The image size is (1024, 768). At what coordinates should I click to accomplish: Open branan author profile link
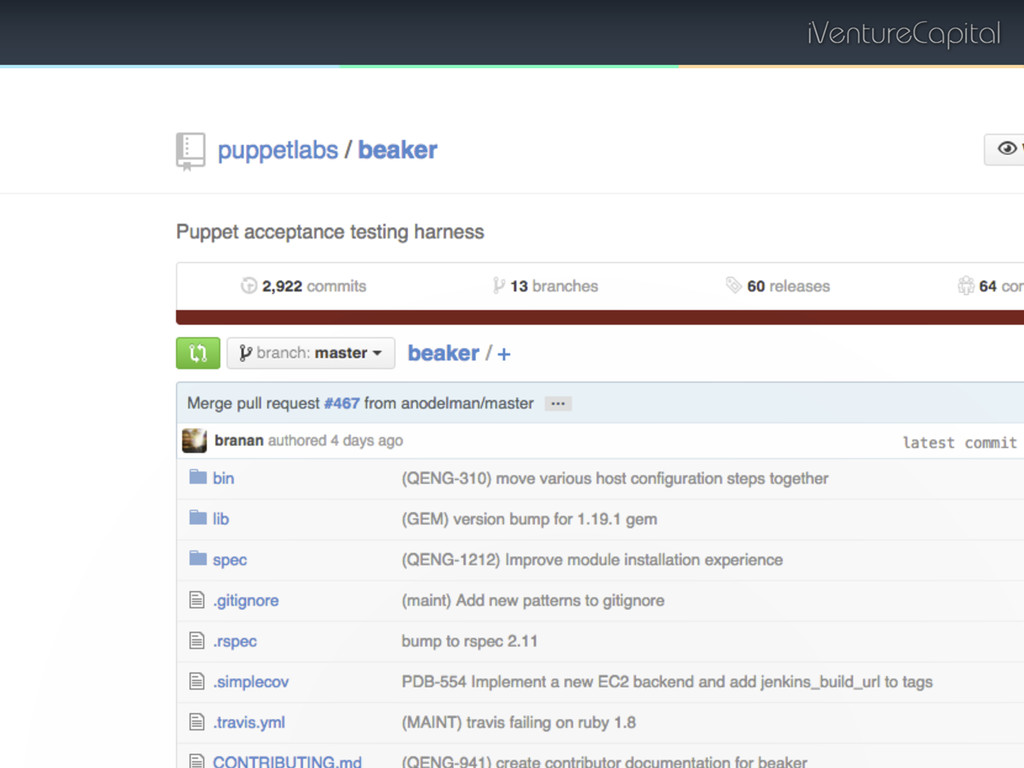coord(239,441)
